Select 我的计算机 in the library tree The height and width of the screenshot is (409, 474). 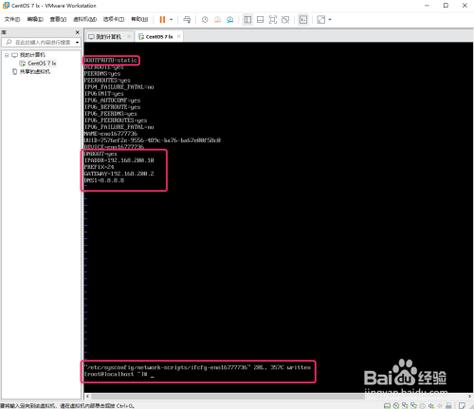click(x=32, y=55)
